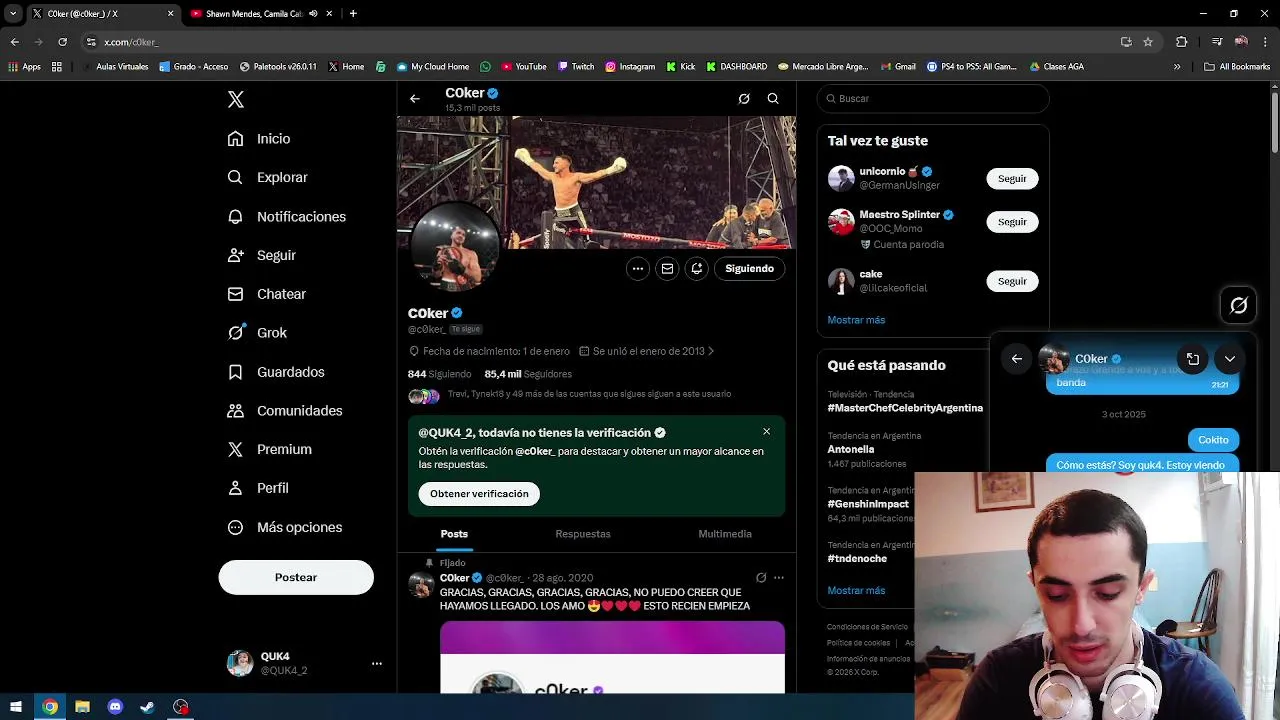Viewport: 1280px width, 720px height.
Task: Open Explorar search page
Action: 267,177
